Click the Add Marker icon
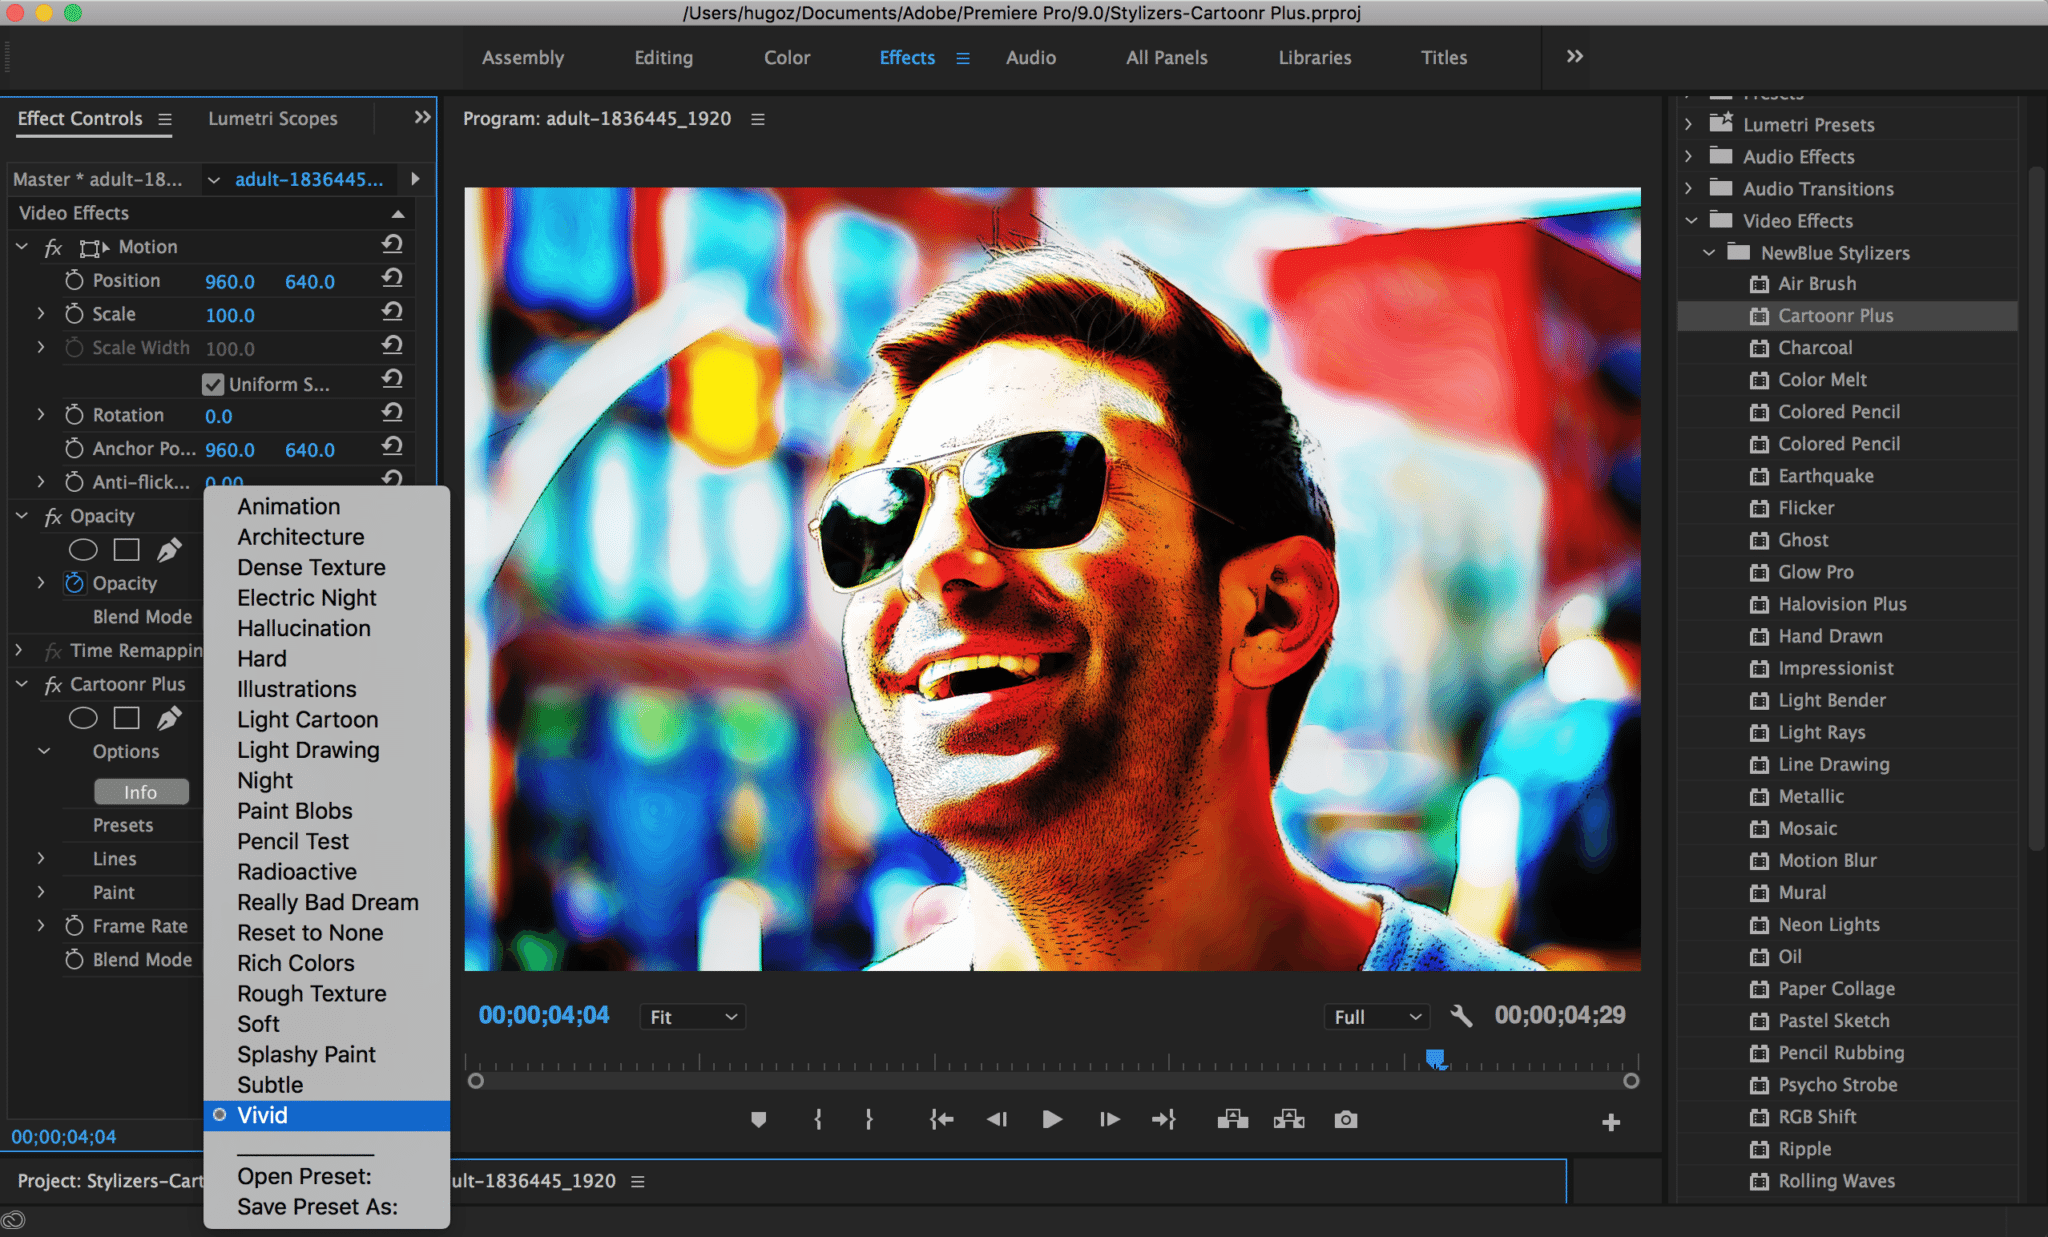The height and width of the screenshot is (1237, 2048). (x=758, y=1119)
